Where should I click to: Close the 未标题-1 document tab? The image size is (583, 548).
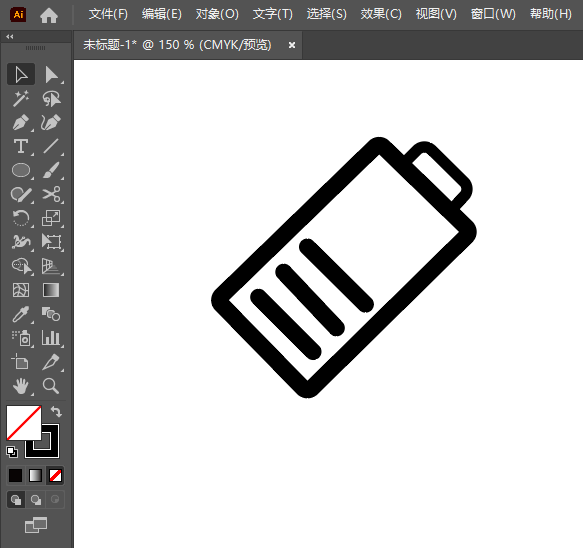coord(292,45)
